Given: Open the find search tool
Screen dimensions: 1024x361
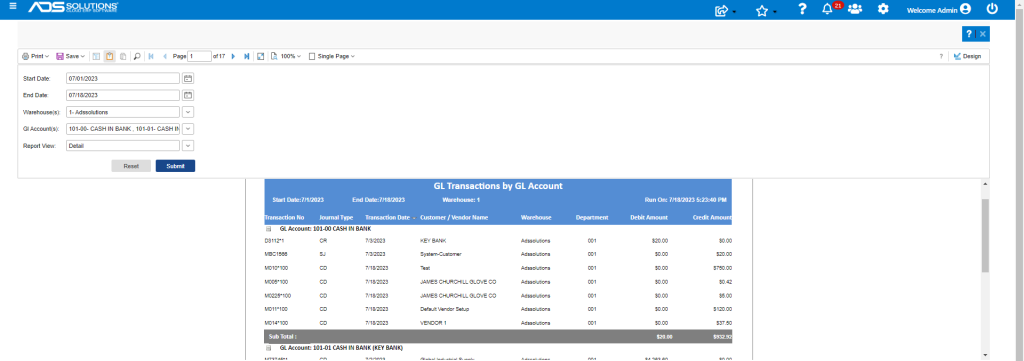Looking at the screenshot, I should (137, 57).
